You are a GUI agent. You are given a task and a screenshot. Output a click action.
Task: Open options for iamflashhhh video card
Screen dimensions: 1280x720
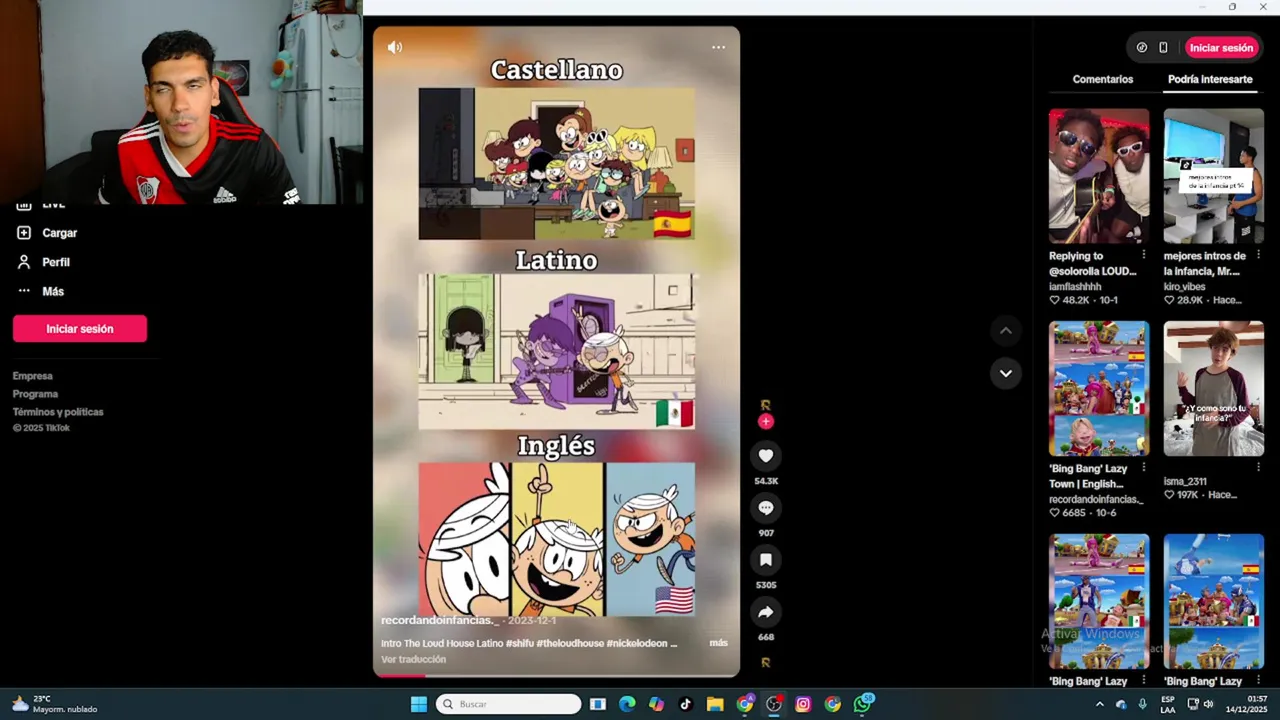pos(1144,255)
